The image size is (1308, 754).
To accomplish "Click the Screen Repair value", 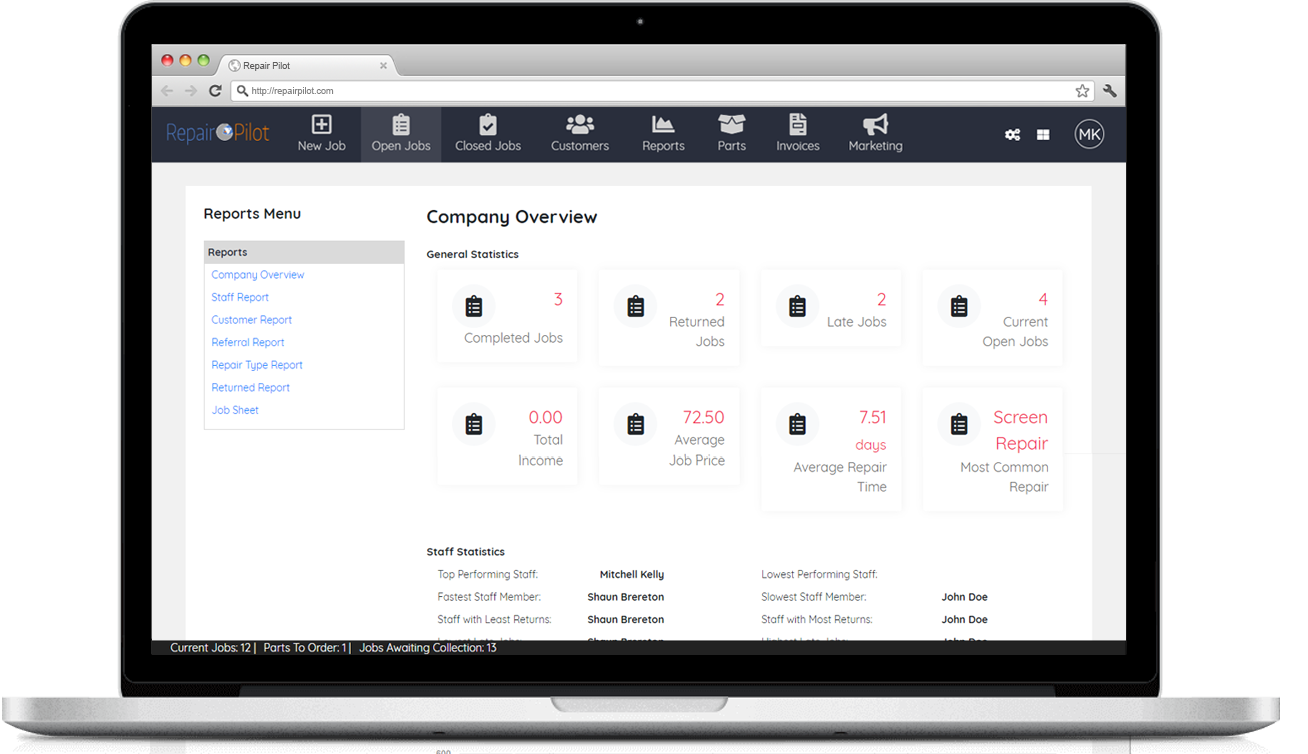I will (1021, 430).
